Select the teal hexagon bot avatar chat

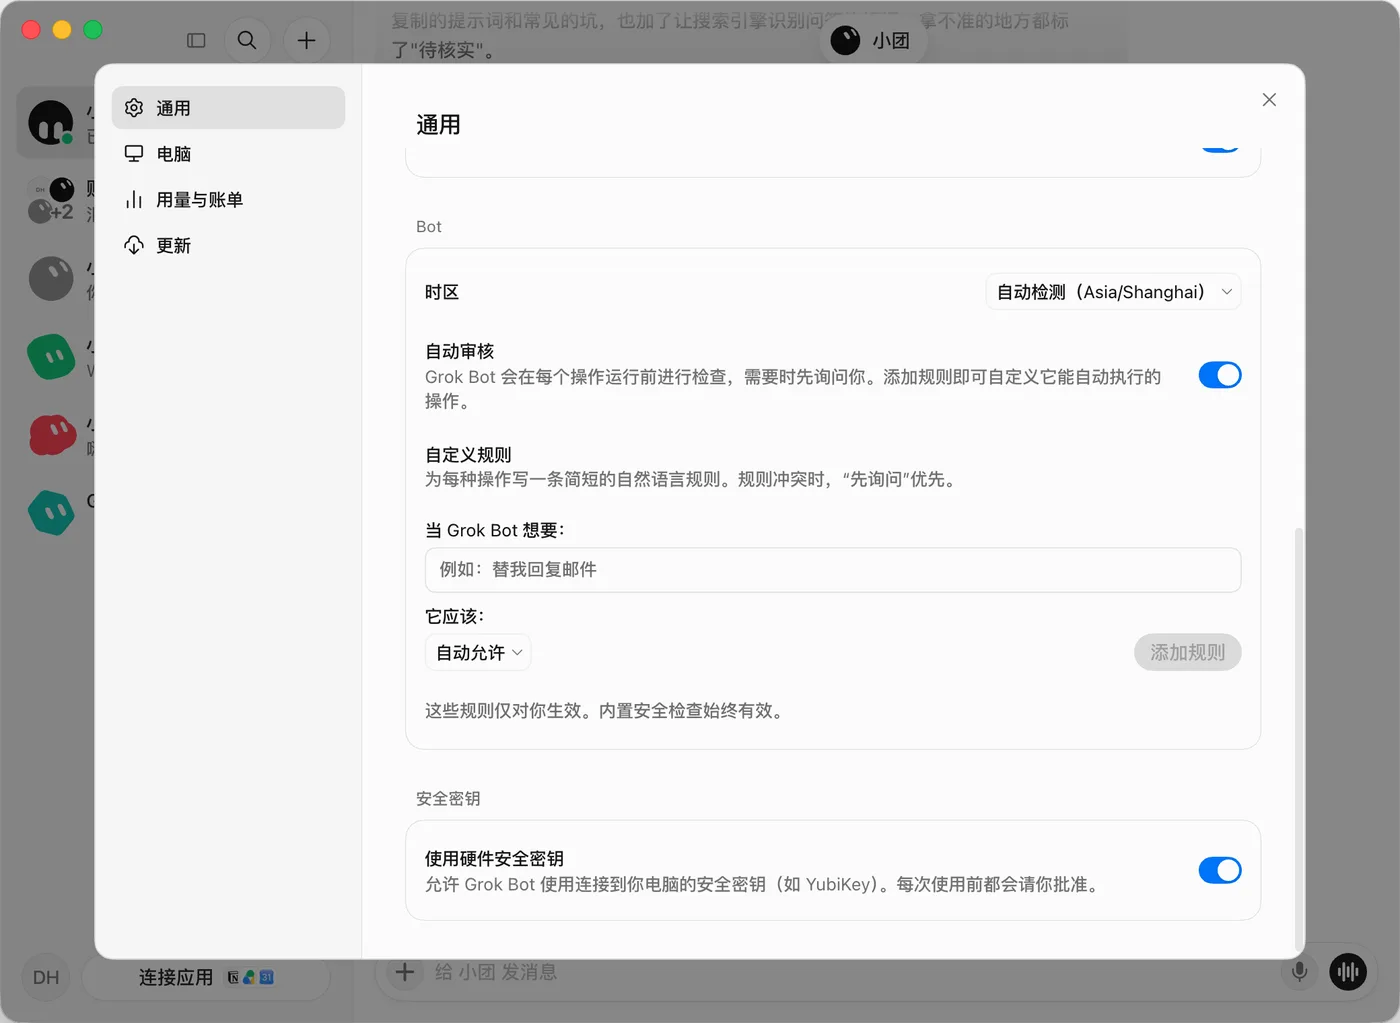pos(51,513)
